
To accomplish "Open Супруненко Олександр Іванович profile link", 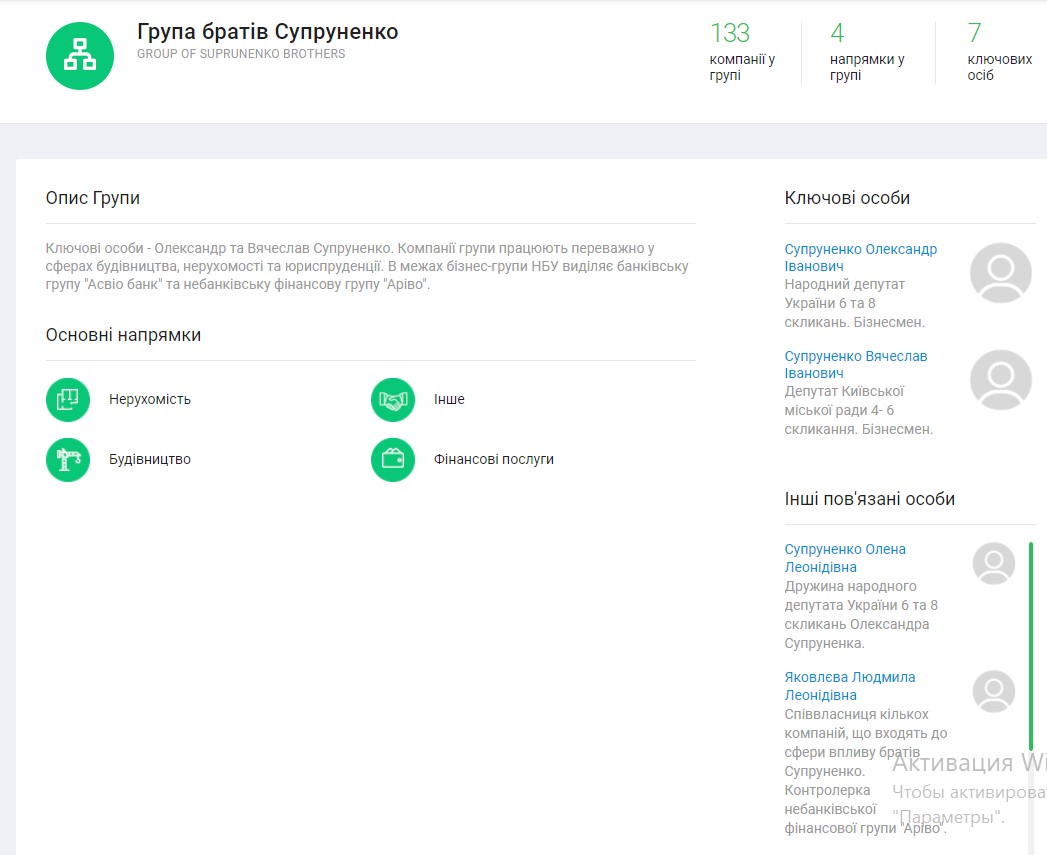I will (x=860, y=257).
